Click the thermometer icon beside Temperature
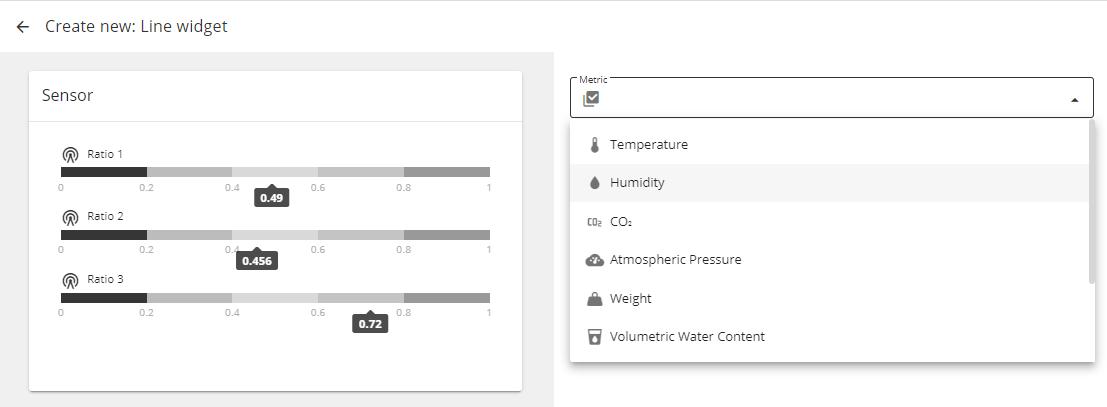This screenshot has width=1107, height=407. pos(594,145)
